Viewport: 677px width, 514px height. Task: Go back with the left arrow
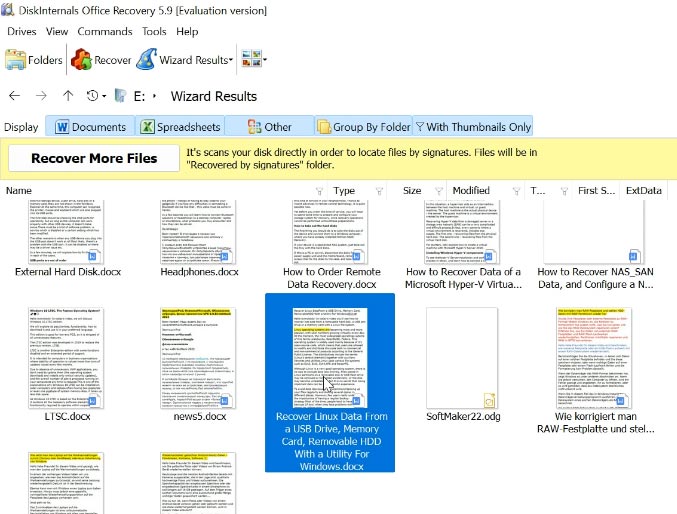15,95
